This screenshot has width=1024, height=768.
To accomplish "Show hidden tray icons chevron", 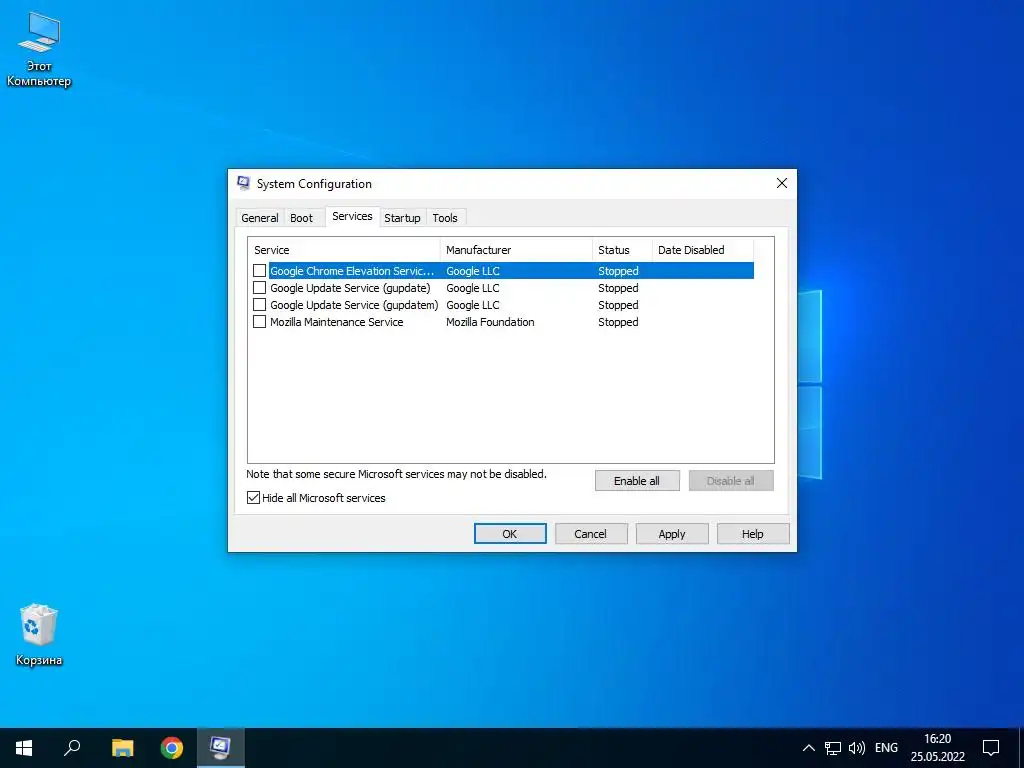I will click(x=808, y=748).
